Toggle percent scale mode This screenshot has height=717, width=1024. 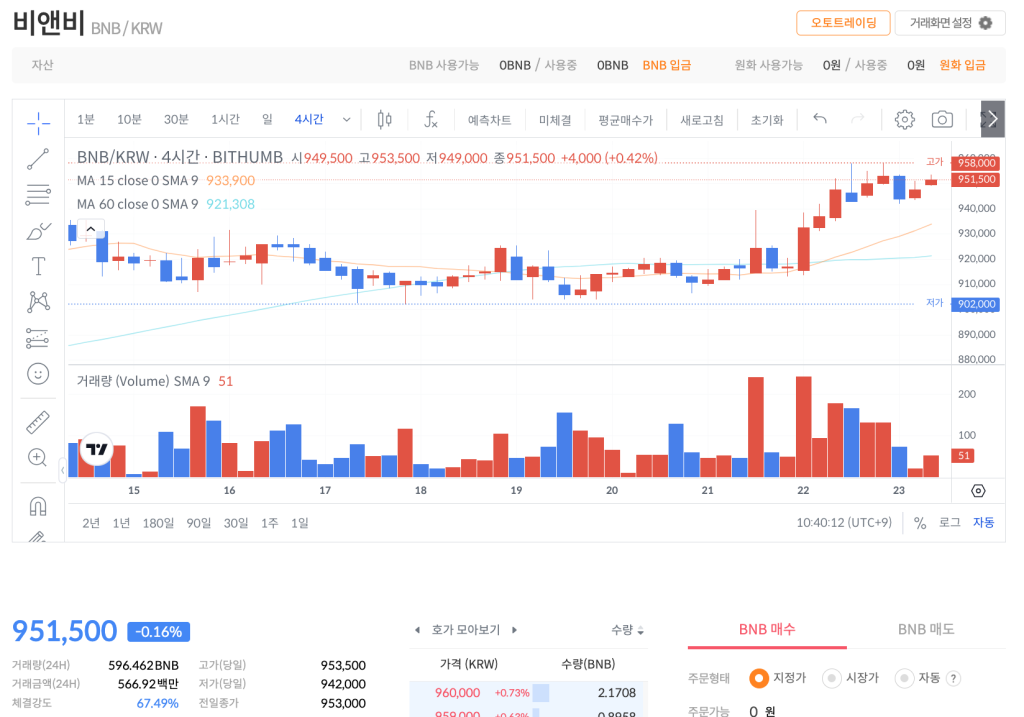920,523
